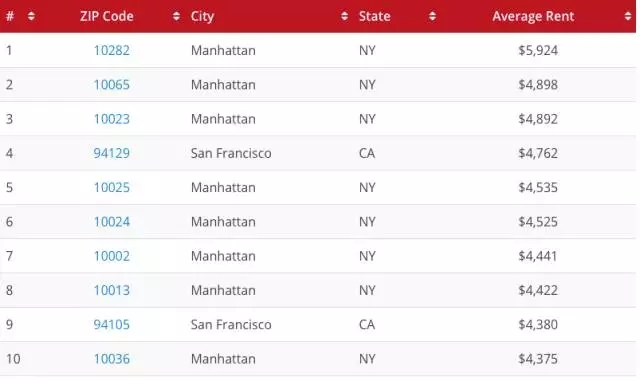Open ZIP code 10013 link
The image size is (640, 381).
coord(111,290)
